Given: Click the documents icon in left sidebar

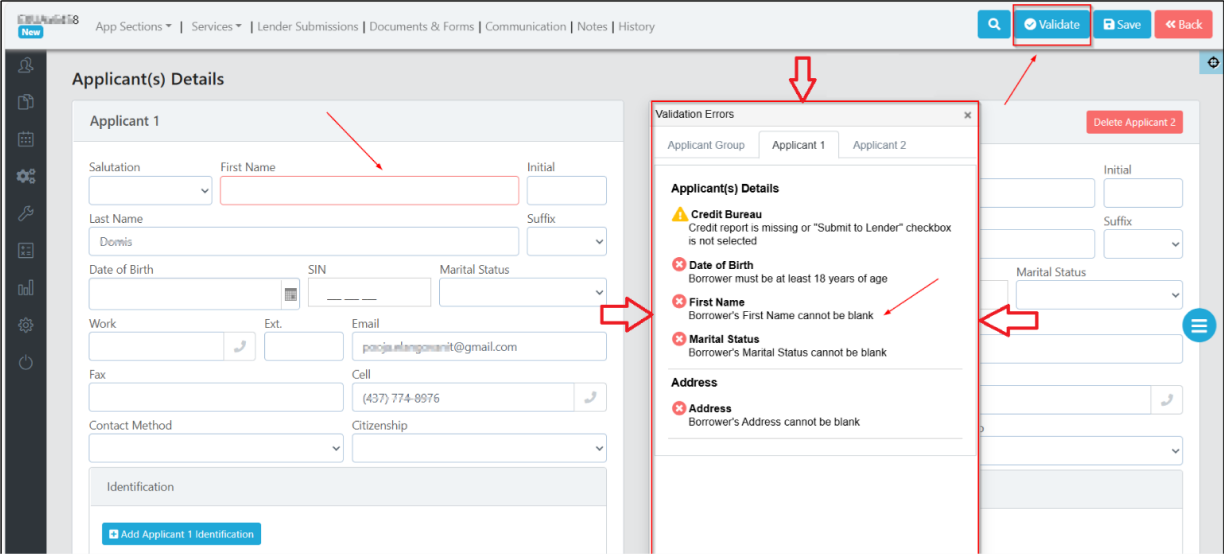Looking at the screenshot, I should (26, 102).
